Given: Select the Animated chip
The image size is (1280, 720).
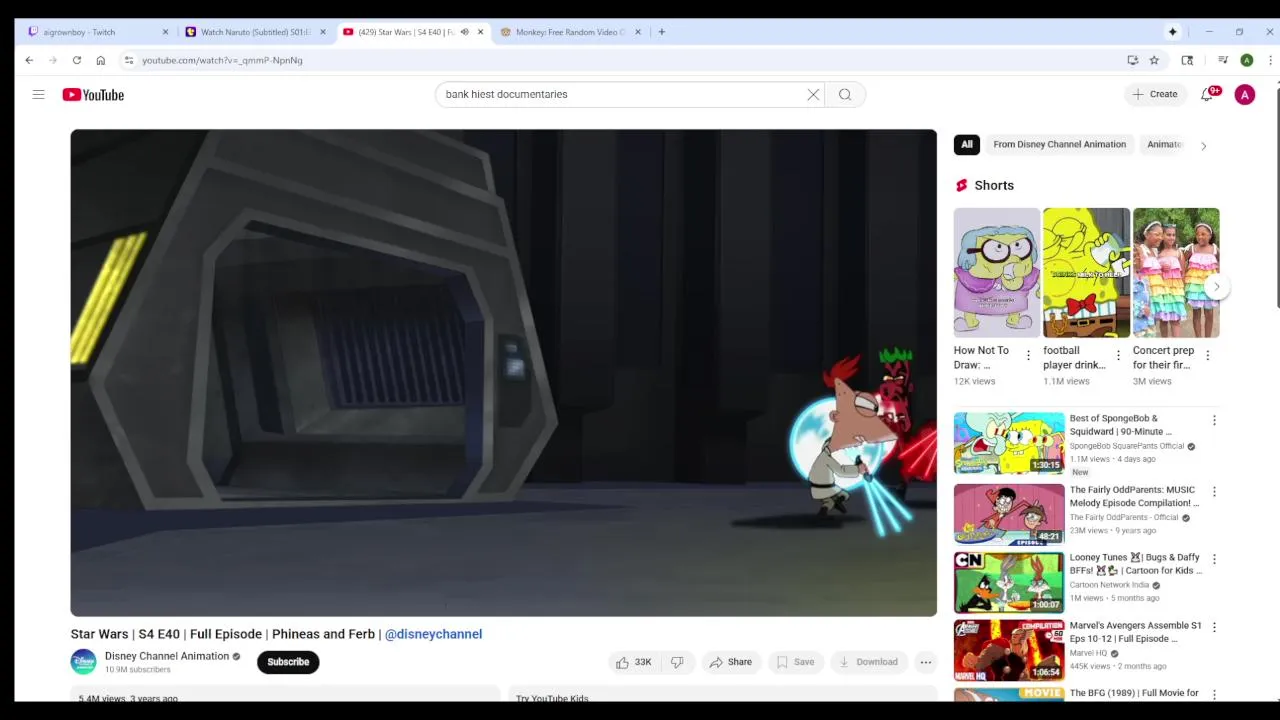Looking at the screenshot, I should pyautogui.click(x=1164, y=145).
